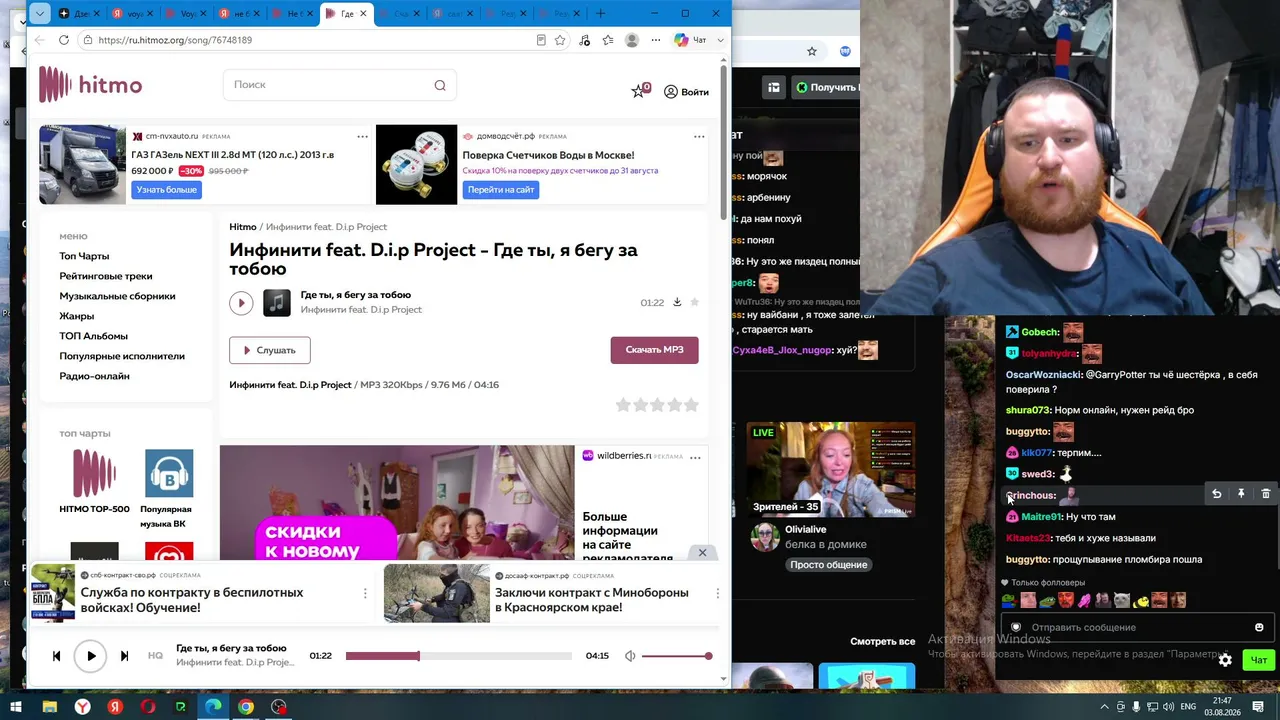Click the search magnifier in hitmo search box
Viewport: 1280px width, 720px height.
tap(440, 85)
